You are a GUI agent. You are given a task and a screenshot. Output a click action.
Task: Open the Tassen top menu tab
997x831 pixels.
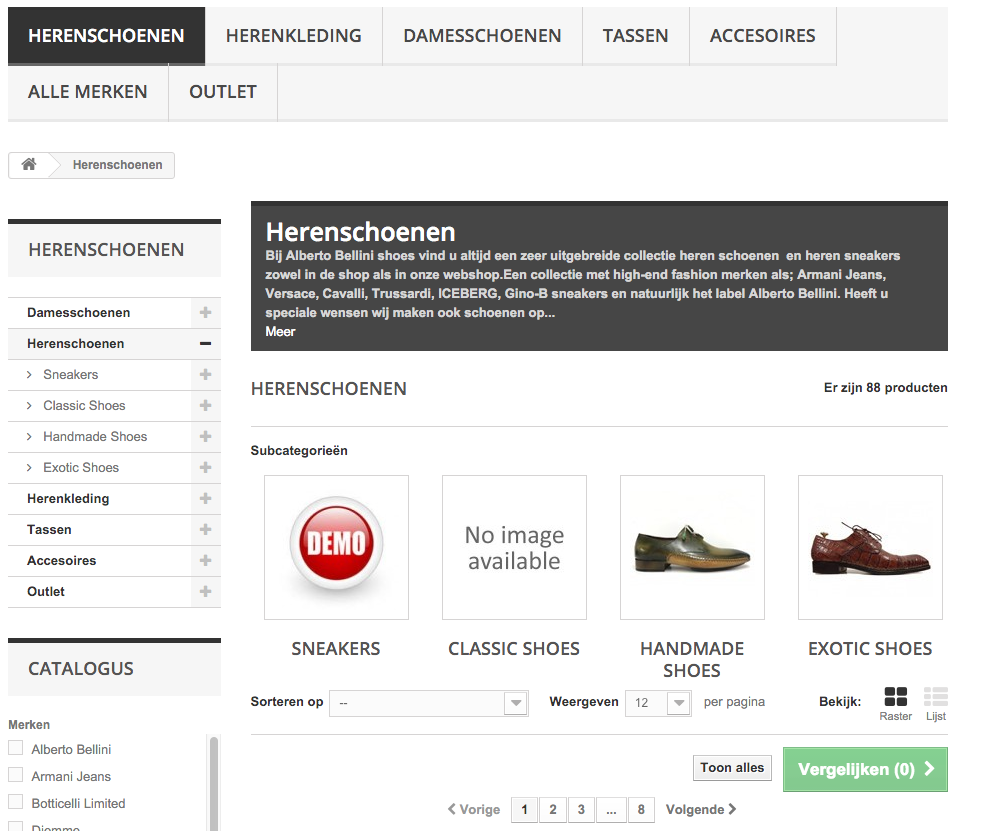(x=635, y=36)
